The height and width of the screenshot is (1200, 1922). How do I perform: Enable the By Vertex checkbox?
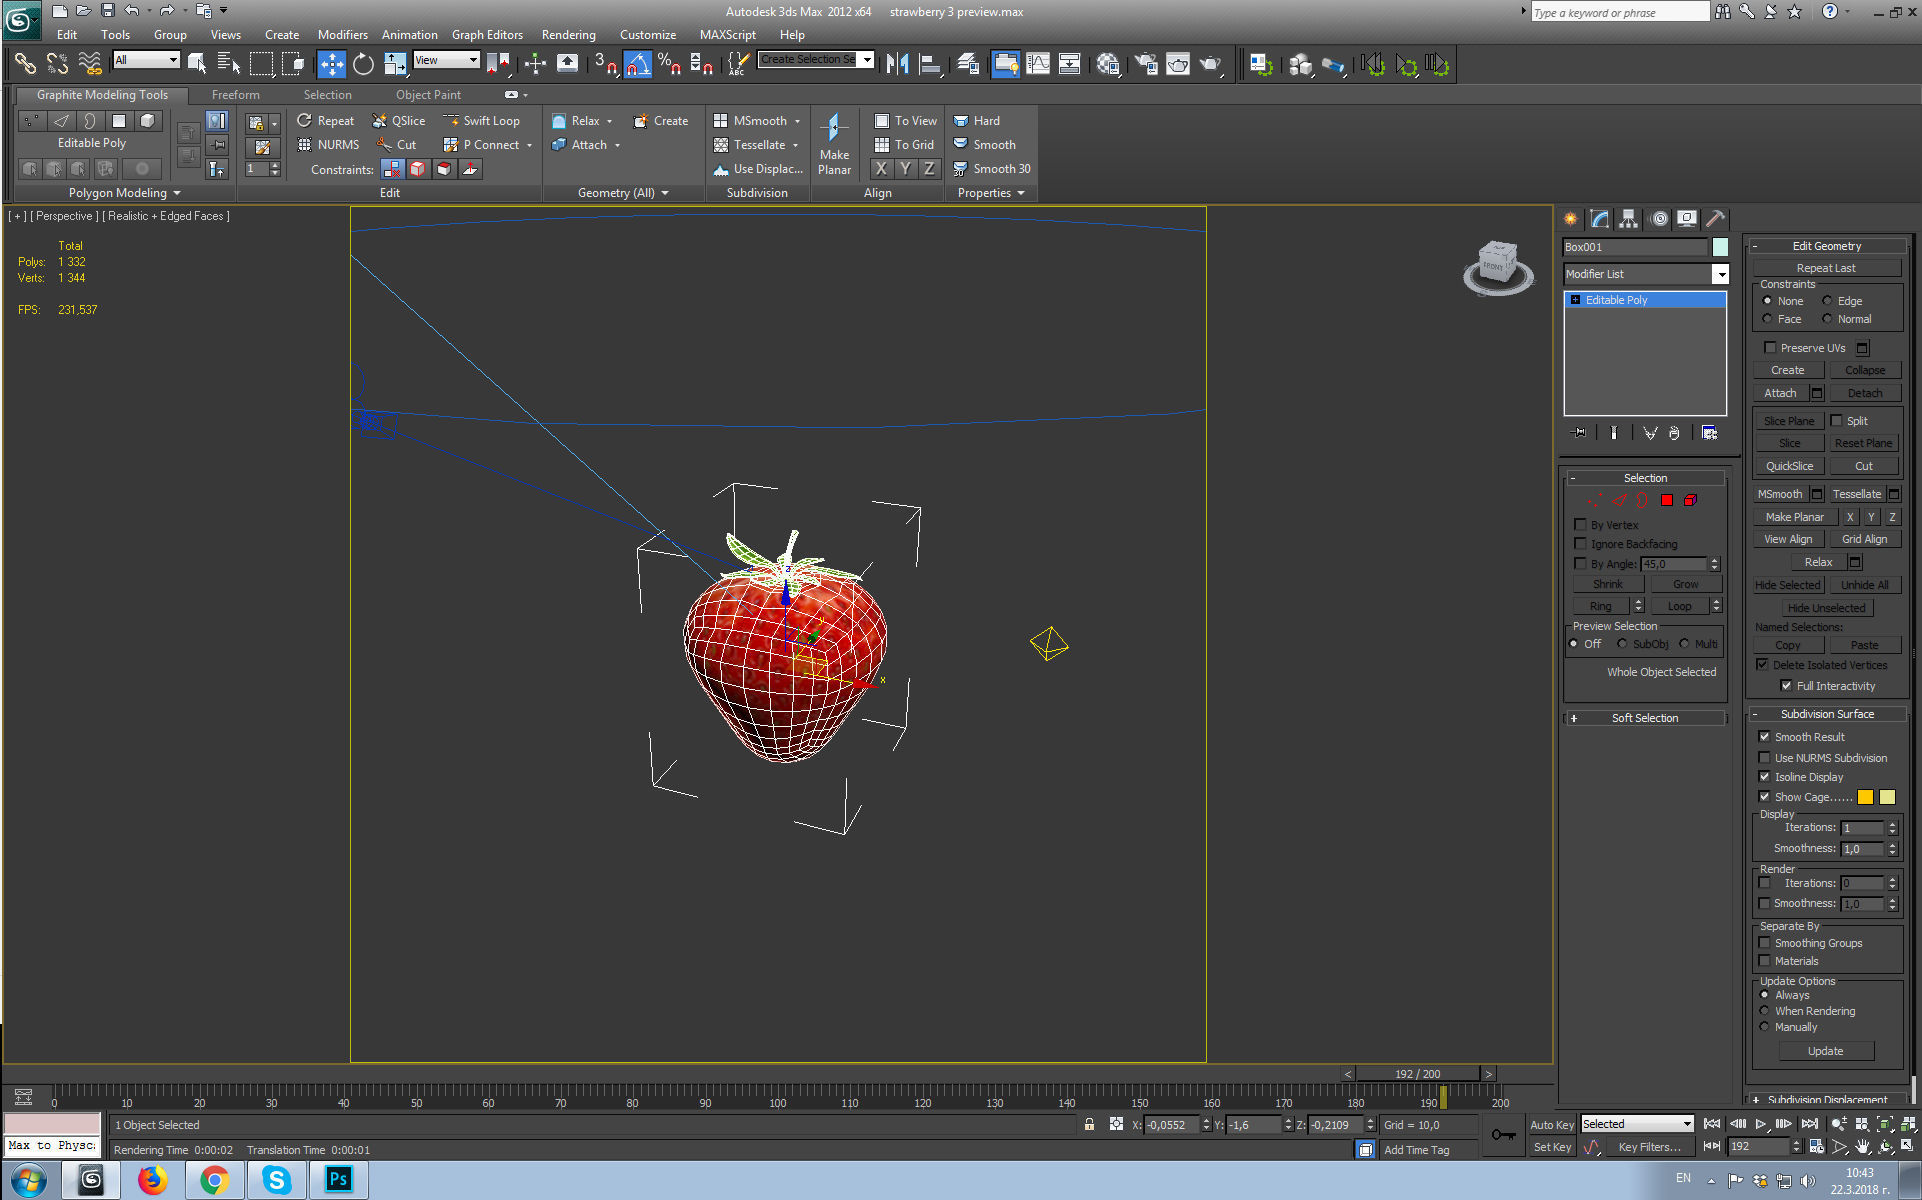click(1580, 525)
